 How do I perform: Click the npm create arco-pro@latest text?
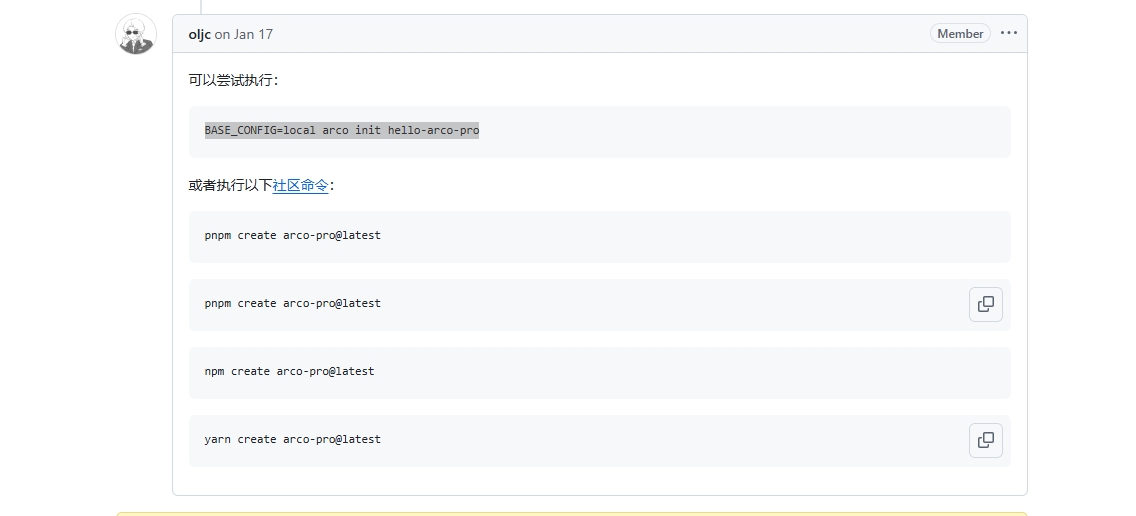289,371
